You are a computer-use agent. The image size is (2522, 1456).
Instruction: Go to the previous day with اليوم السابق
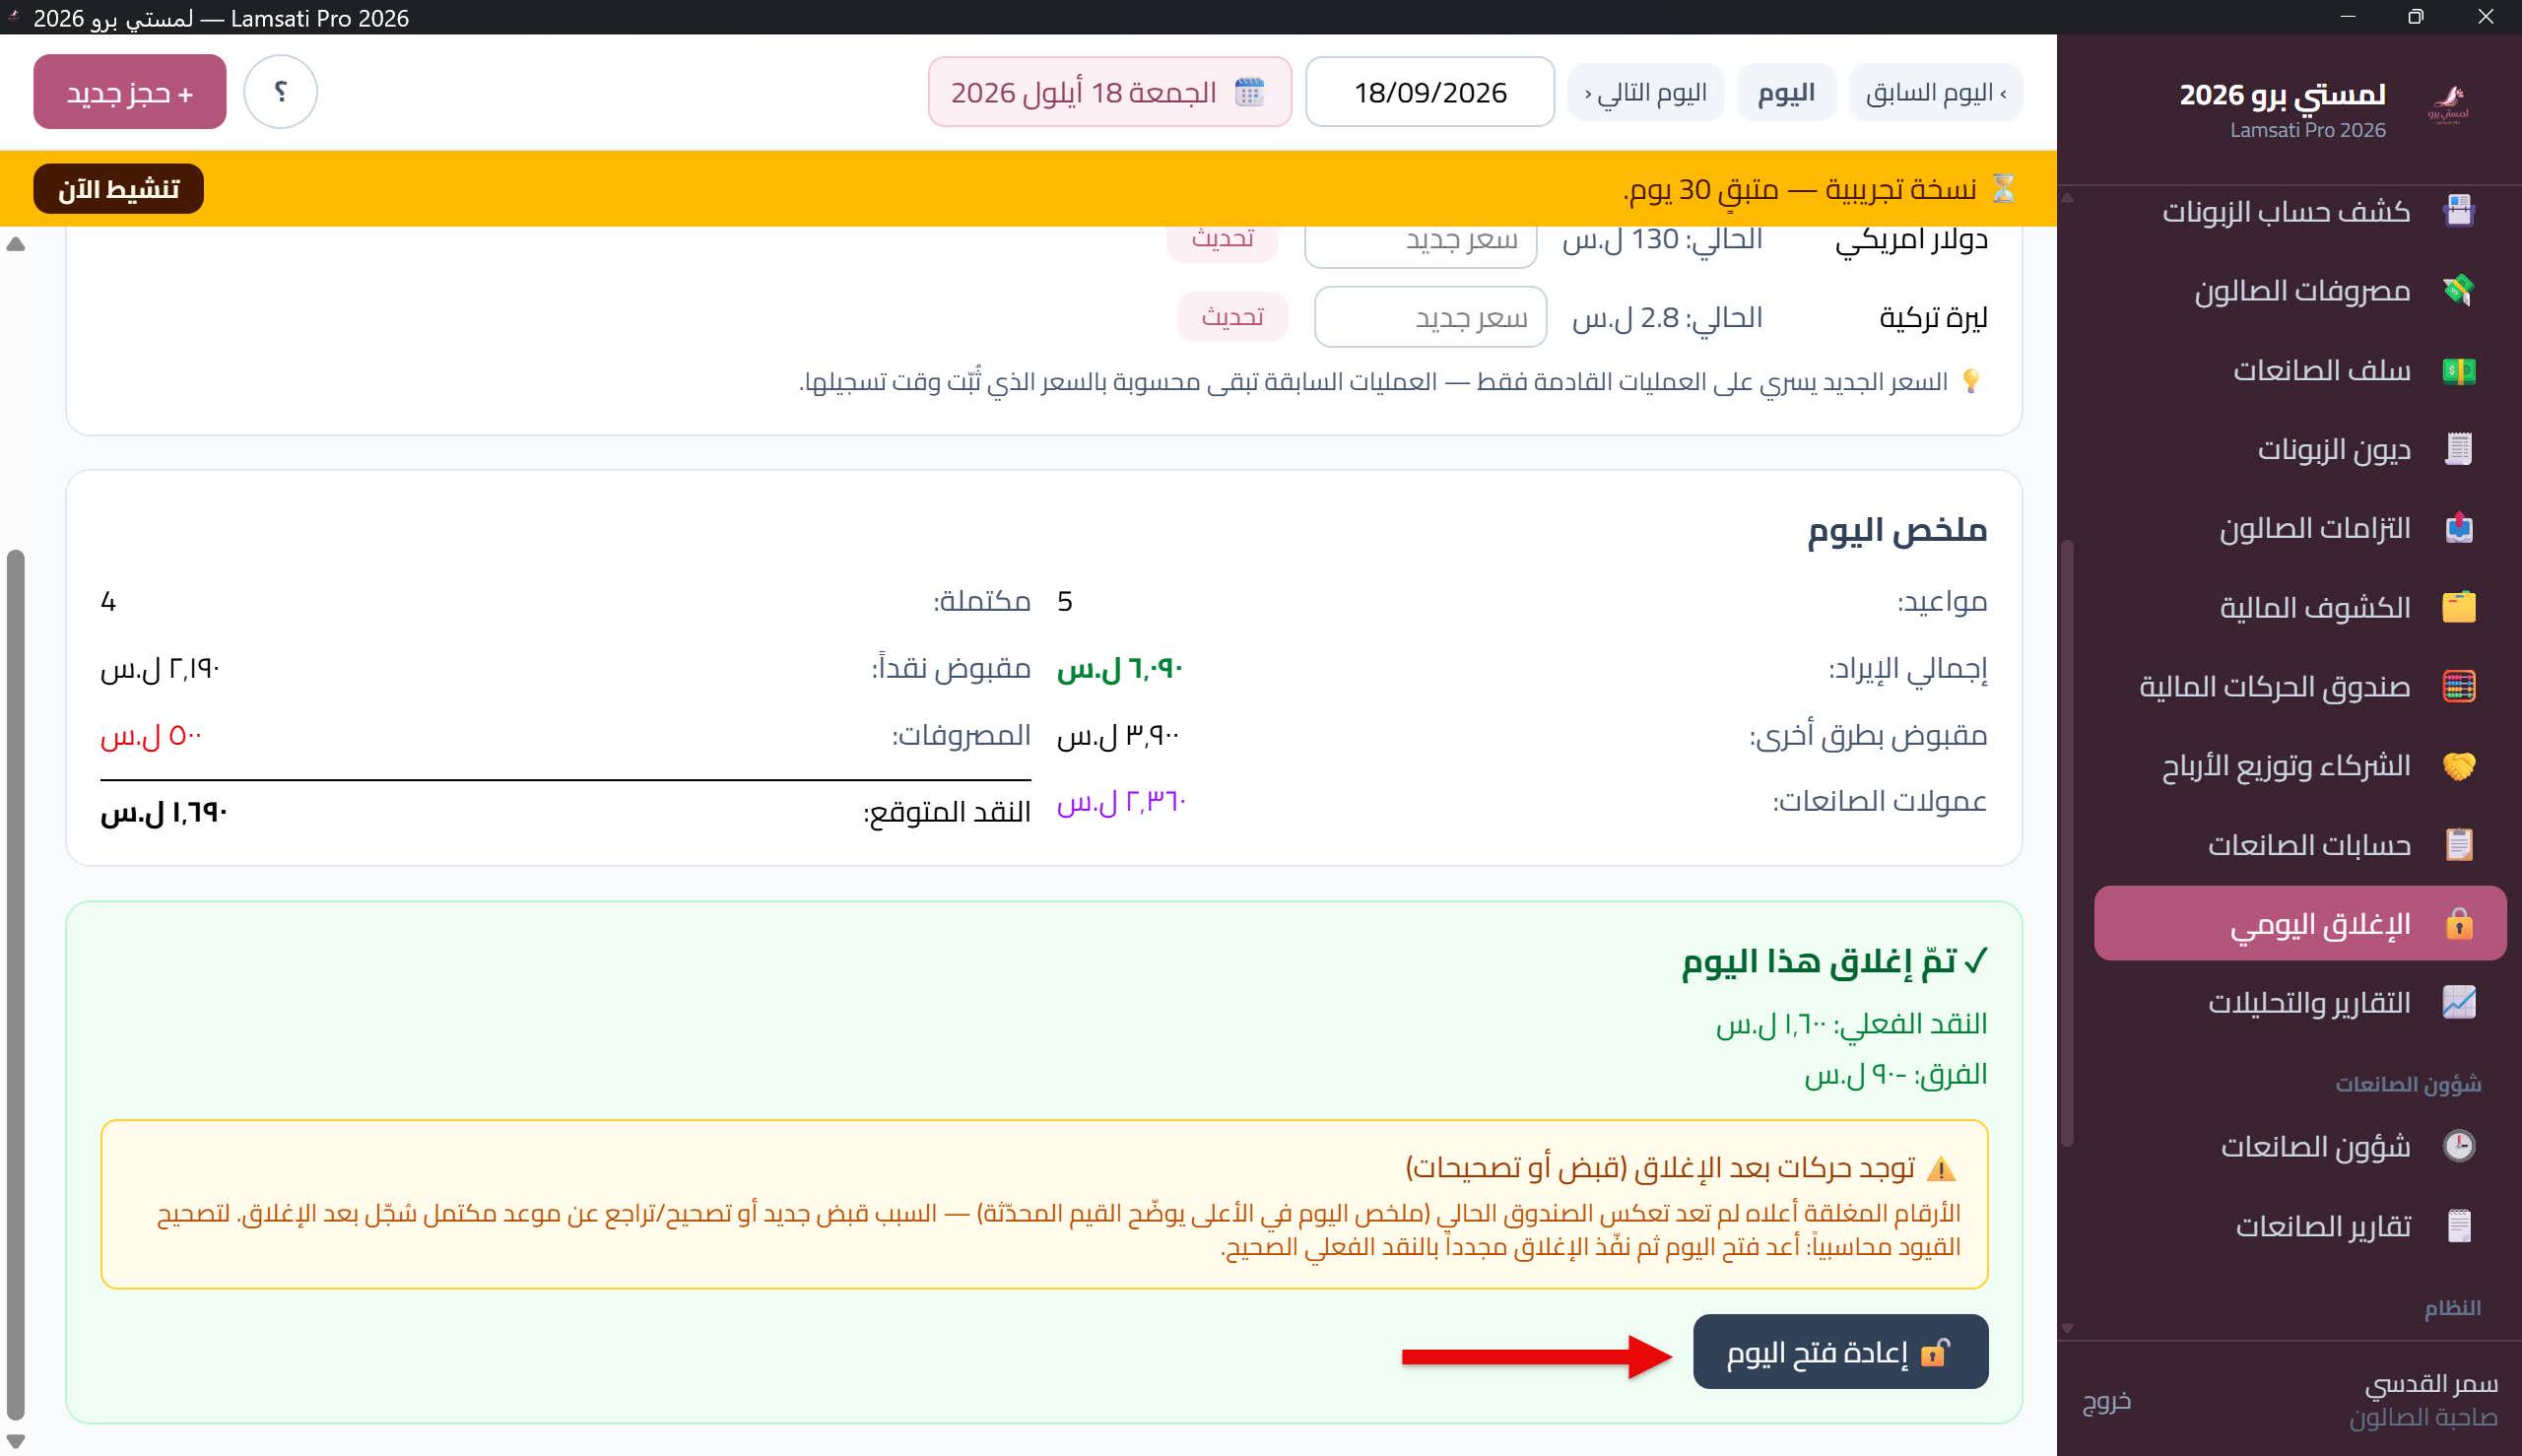tap(1936, 92)
